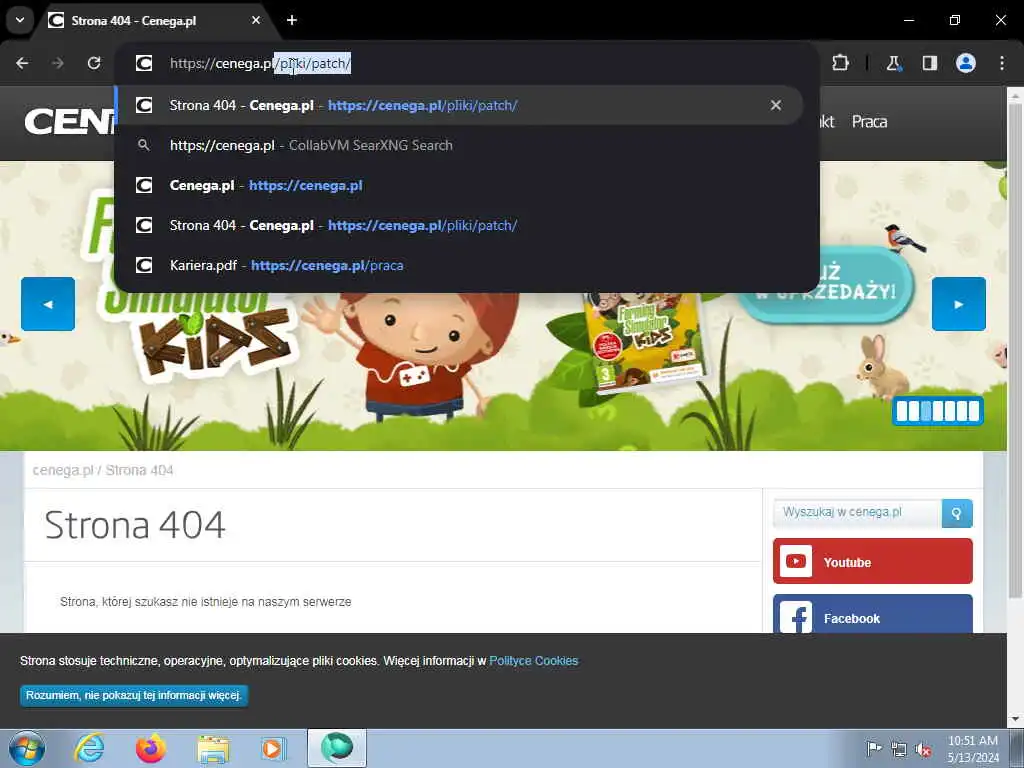1024x768 pixels.
Task: Open the network tray icon
Action: (x=899, y=749)
